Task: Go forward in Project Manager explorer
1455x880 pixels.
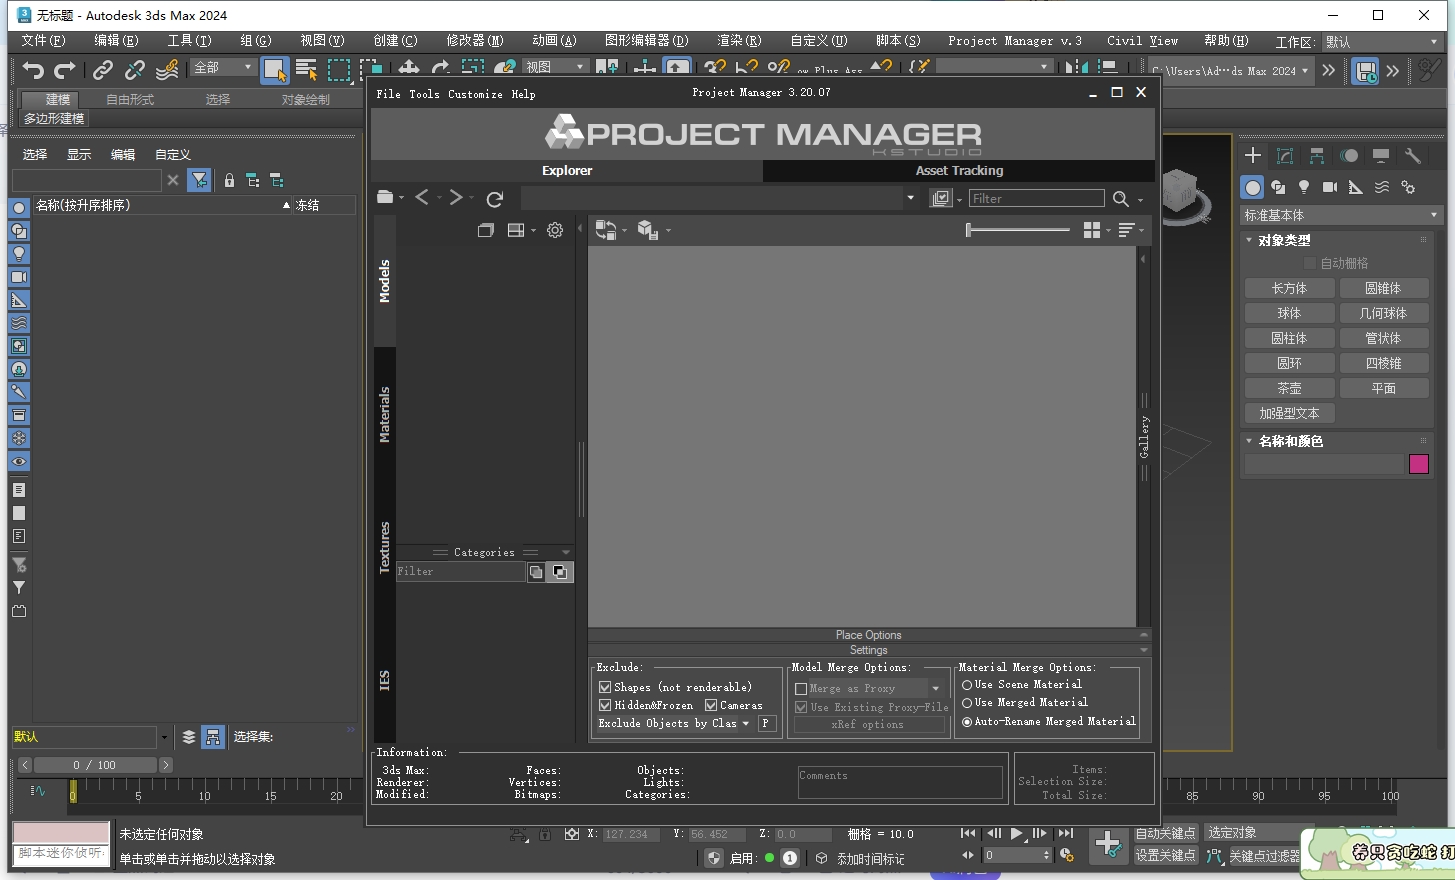Action: [x=456, y=197]
